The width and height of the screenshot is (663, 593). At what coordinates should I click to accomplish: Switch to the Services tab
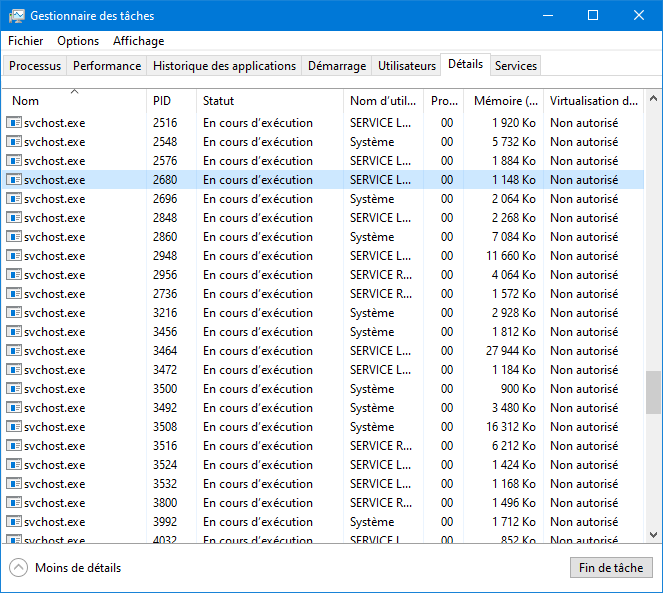pyautogui.click(x=515, y=66)
